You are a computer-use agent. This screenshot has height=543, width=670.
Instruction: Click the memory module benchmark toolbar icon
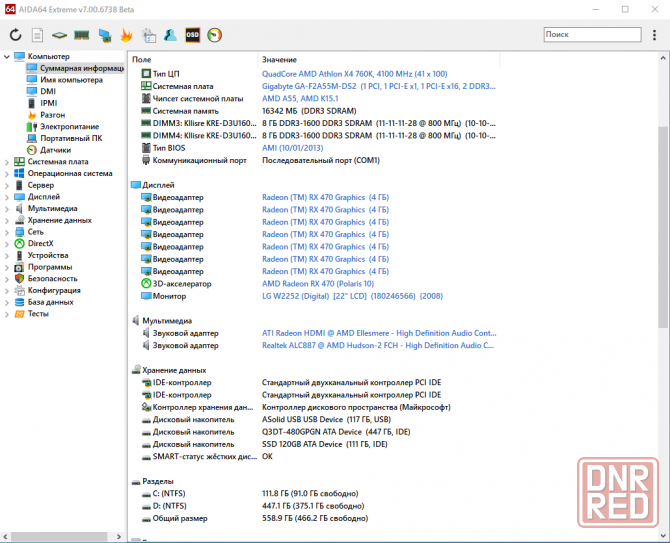(82, 35)
